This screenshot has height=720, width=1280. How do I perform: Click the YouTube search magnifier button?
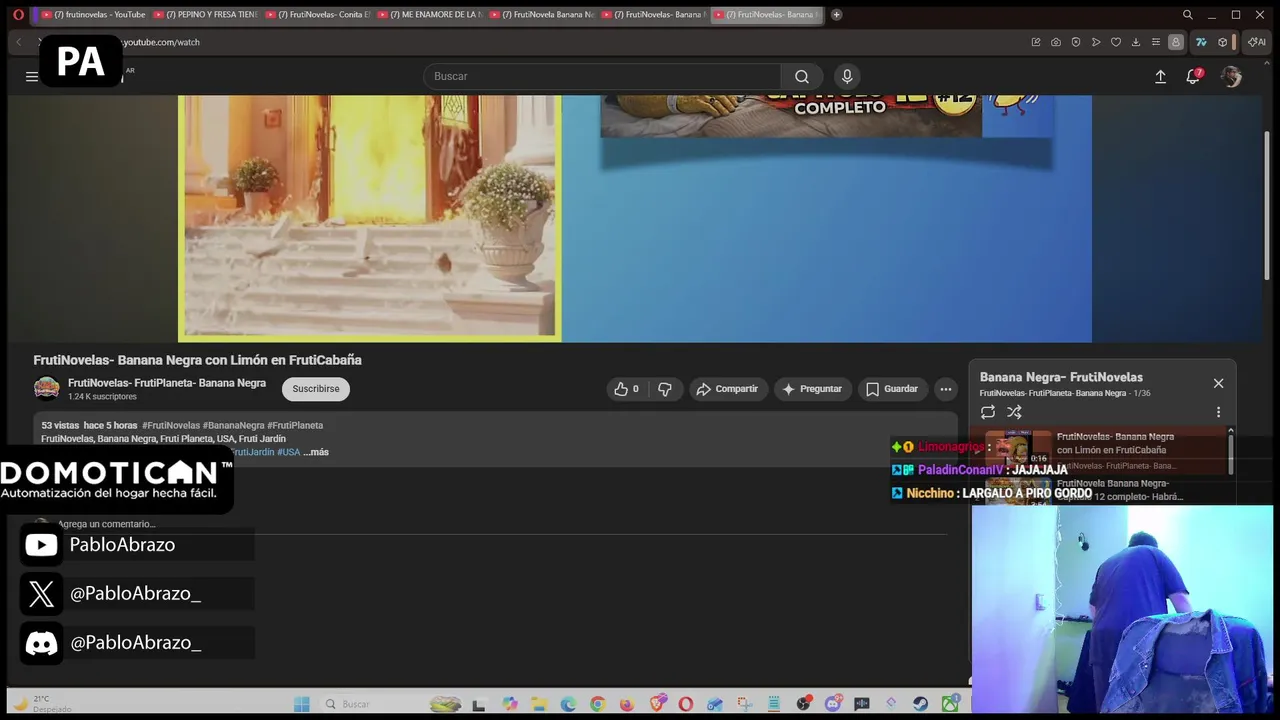tap(802, 76)
